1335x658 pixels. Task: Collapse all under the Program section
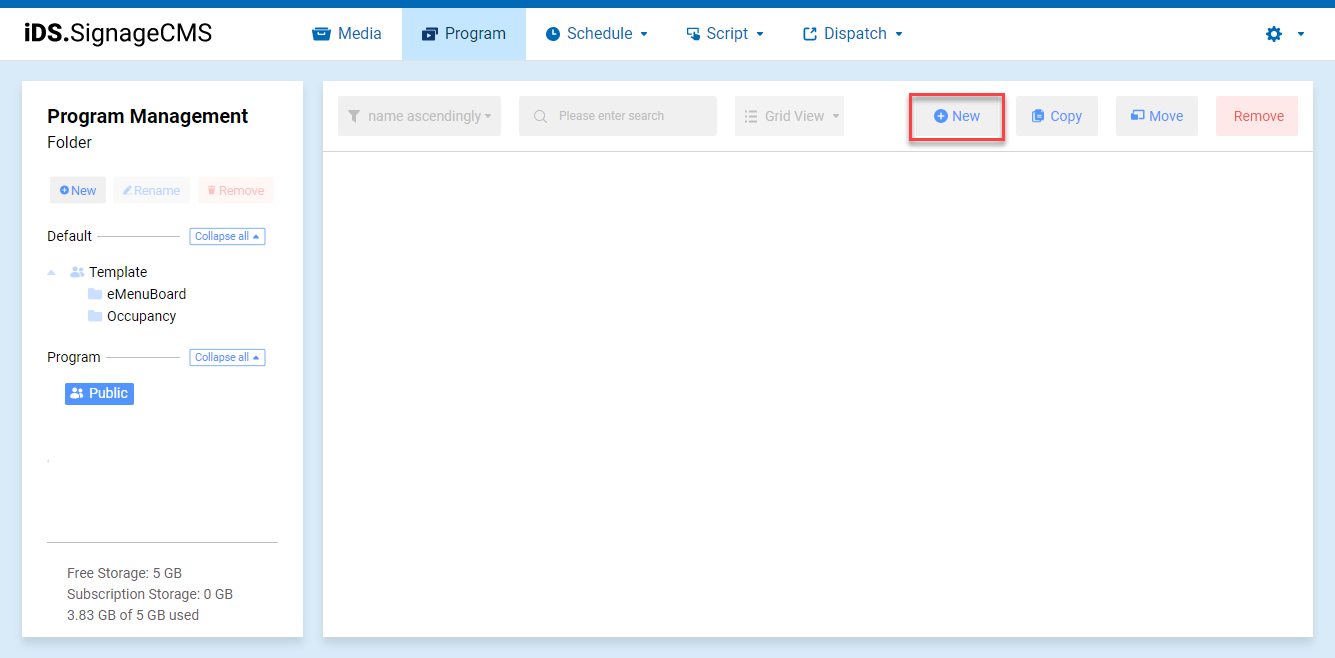(227, 357)
